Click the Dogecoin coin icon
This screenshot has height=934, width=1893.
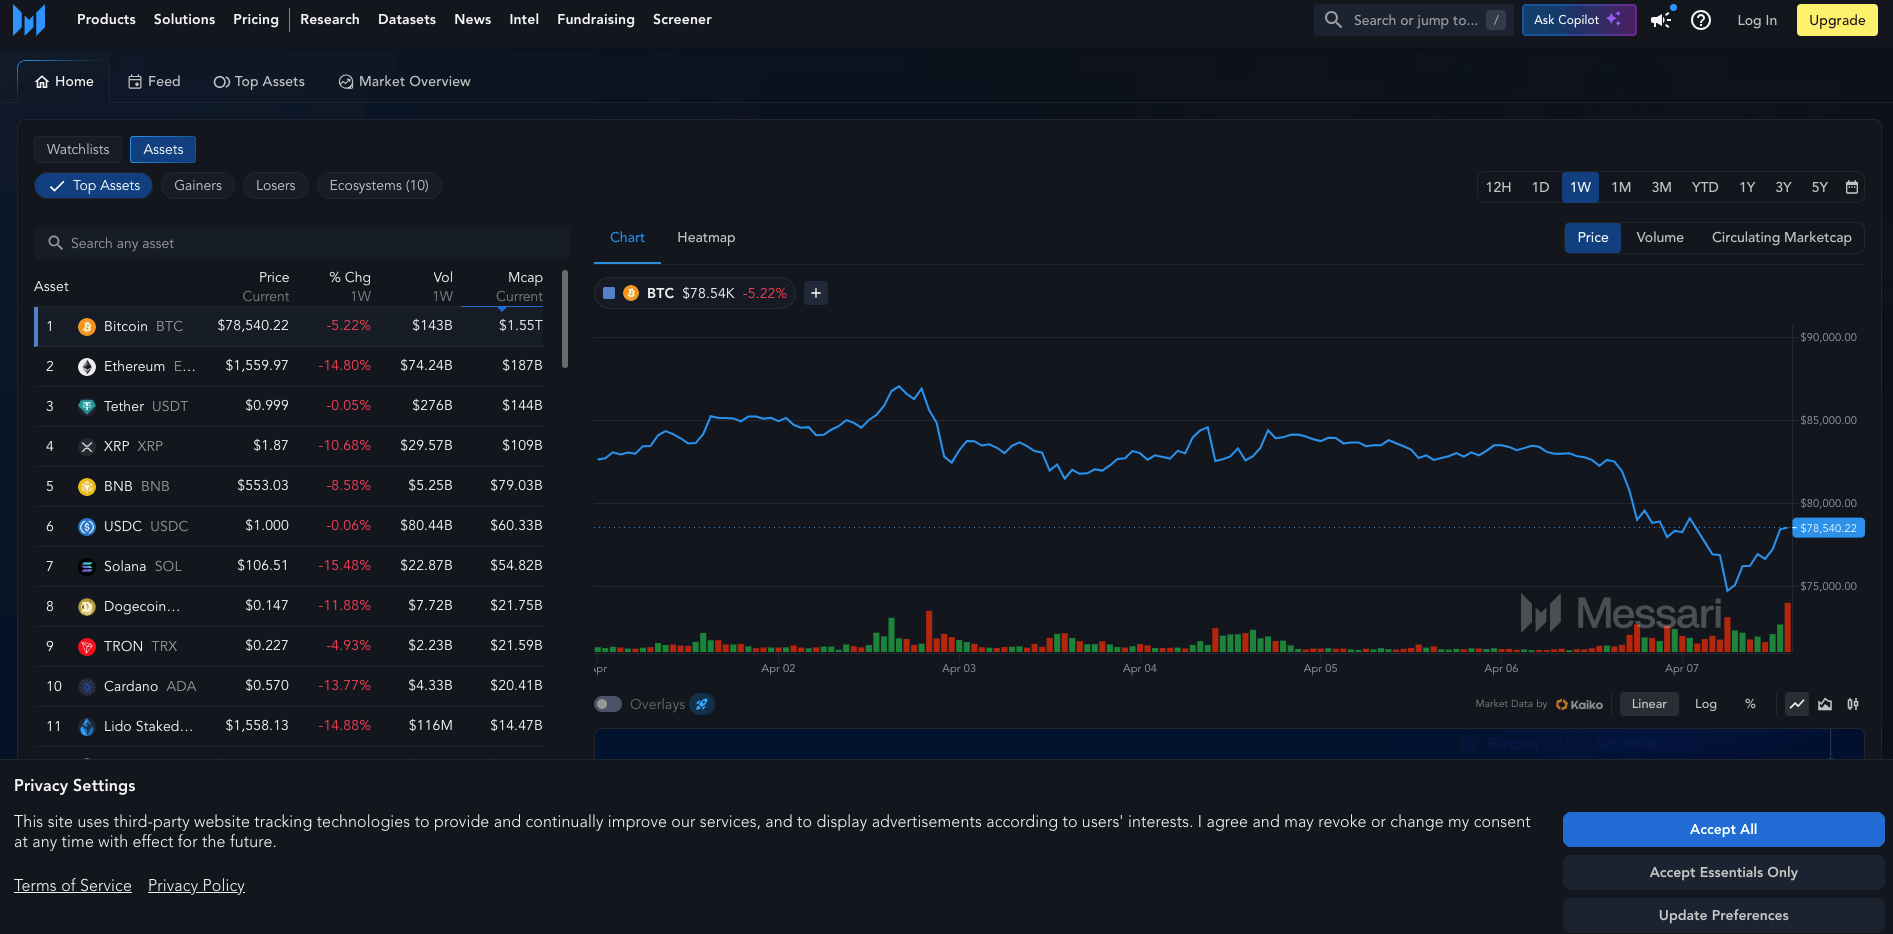pyautogui.click(x=87, y=606)
